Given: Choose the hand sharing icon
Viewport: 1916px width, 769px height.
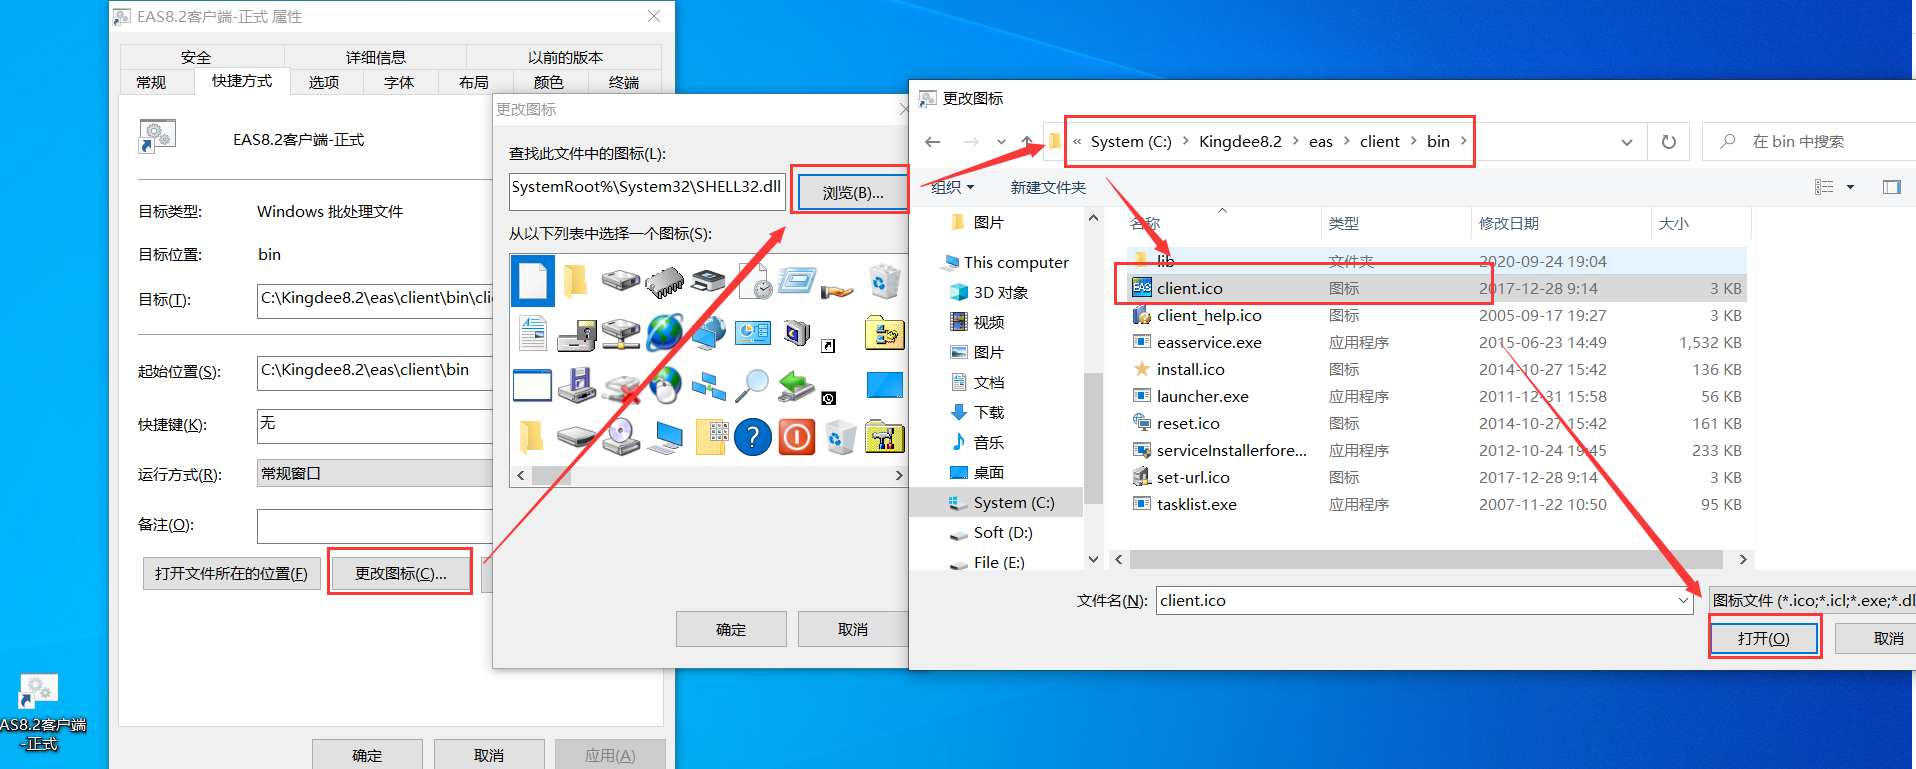Looking at the screenshot, I should point(837,290).
